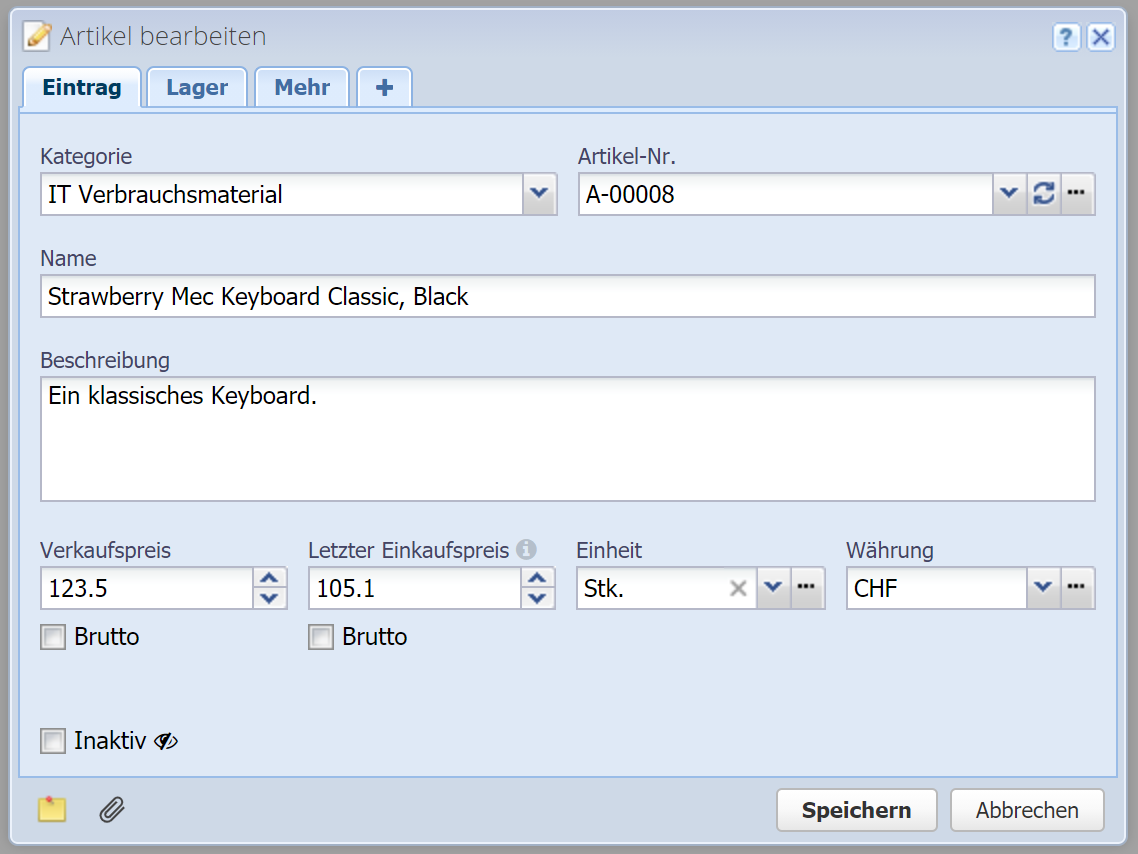Click the info icon beside Letzter Einkaufspreis
The height and width of the screenshot is (854, 1138).
(527, 549)
